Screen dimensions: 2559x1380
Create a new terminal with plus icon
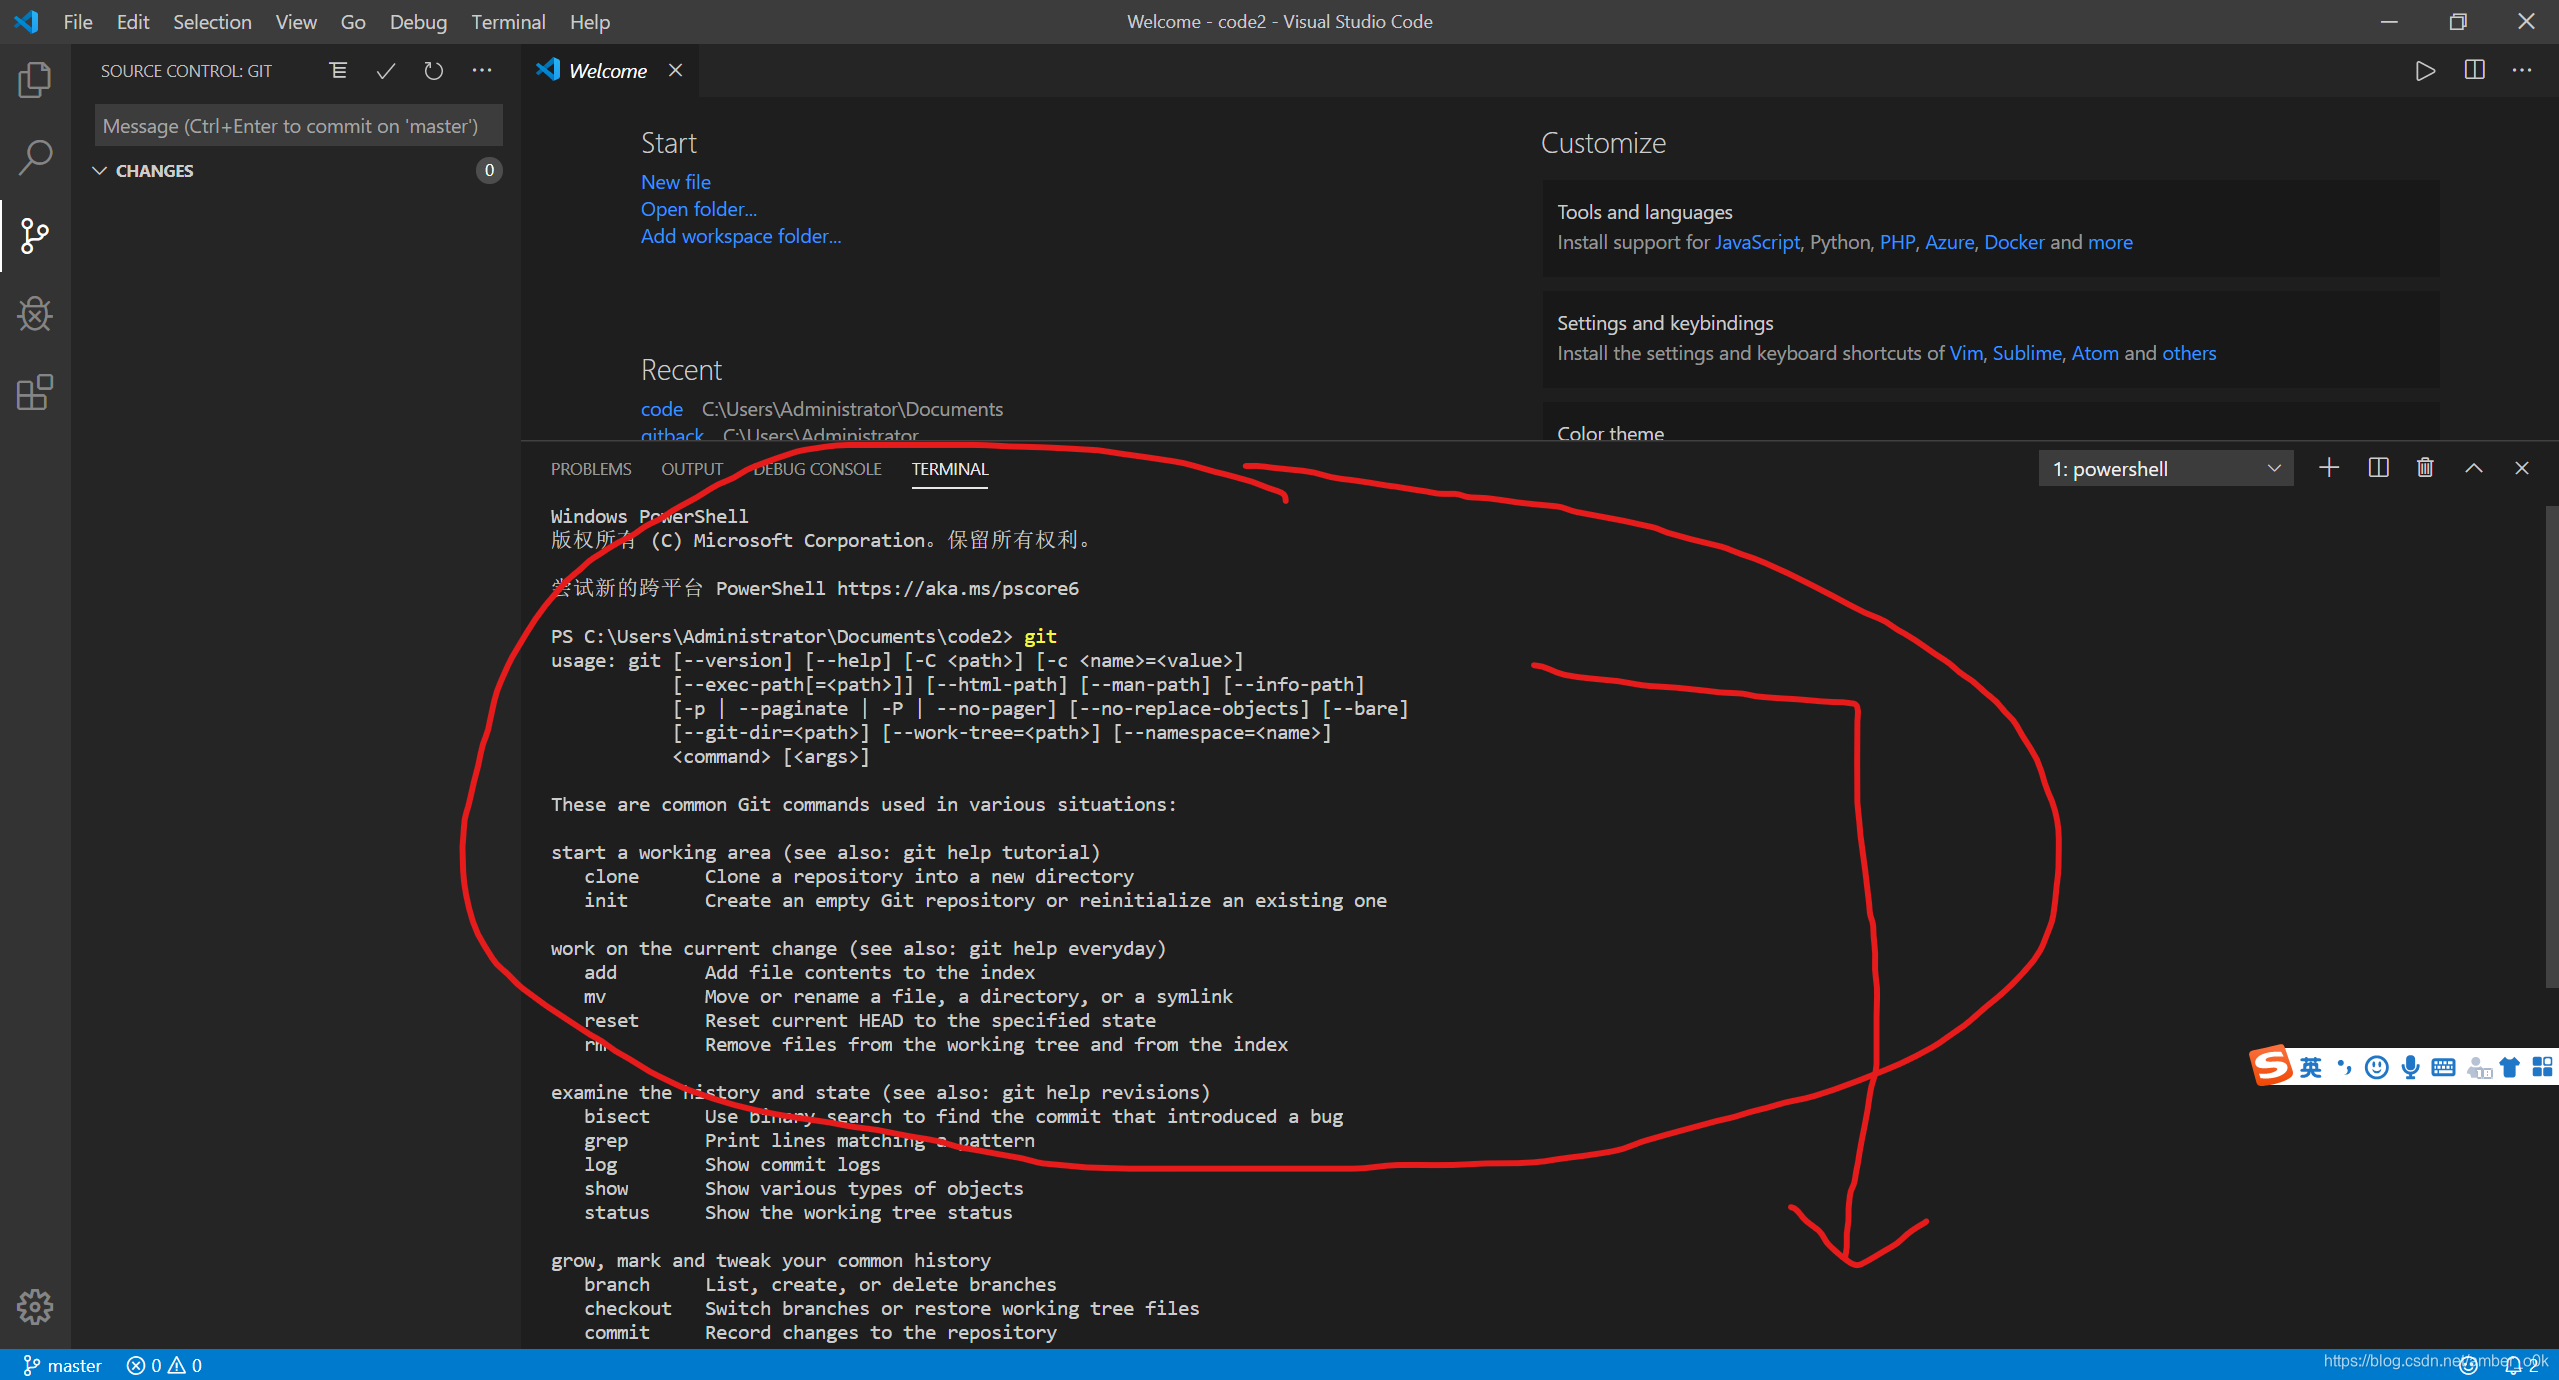point(2329,468)
